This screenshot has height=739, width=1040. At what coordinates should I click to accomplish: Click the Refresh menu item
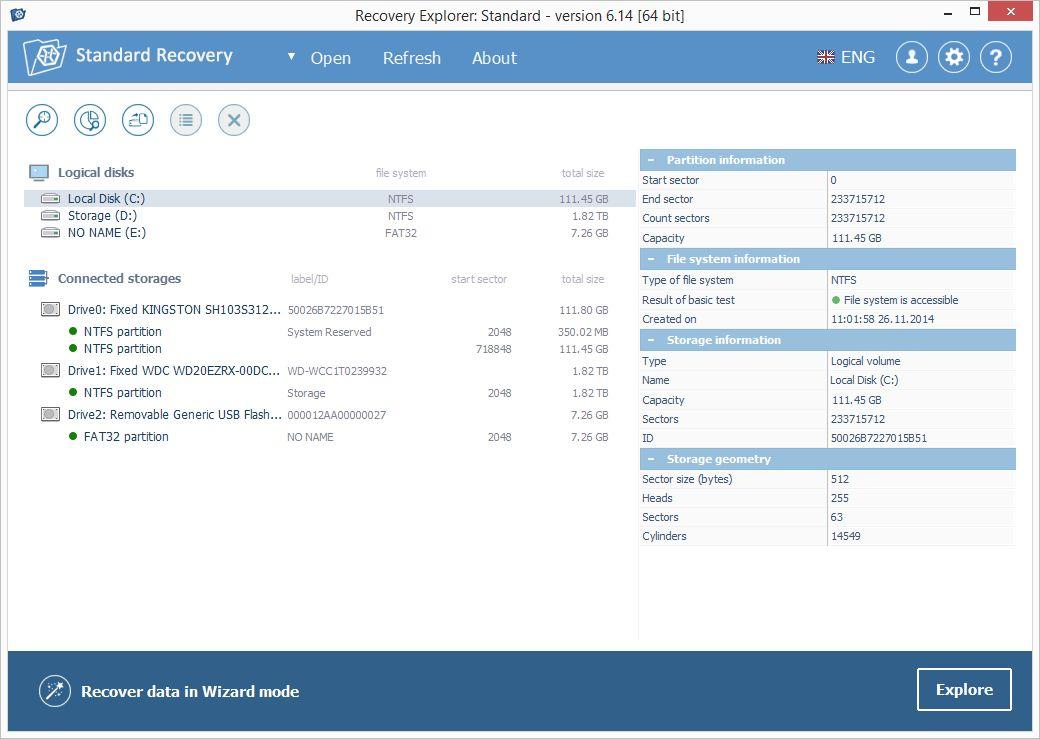[411, 58]
